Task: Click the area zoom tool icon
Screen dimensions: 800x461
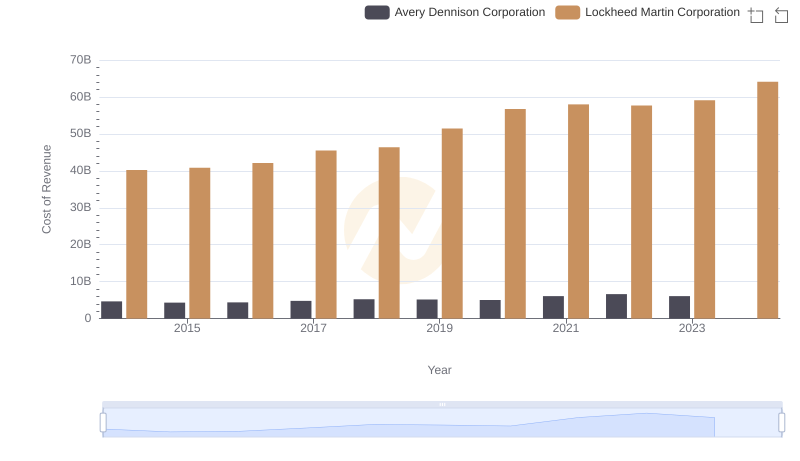Action: (756, 15)
